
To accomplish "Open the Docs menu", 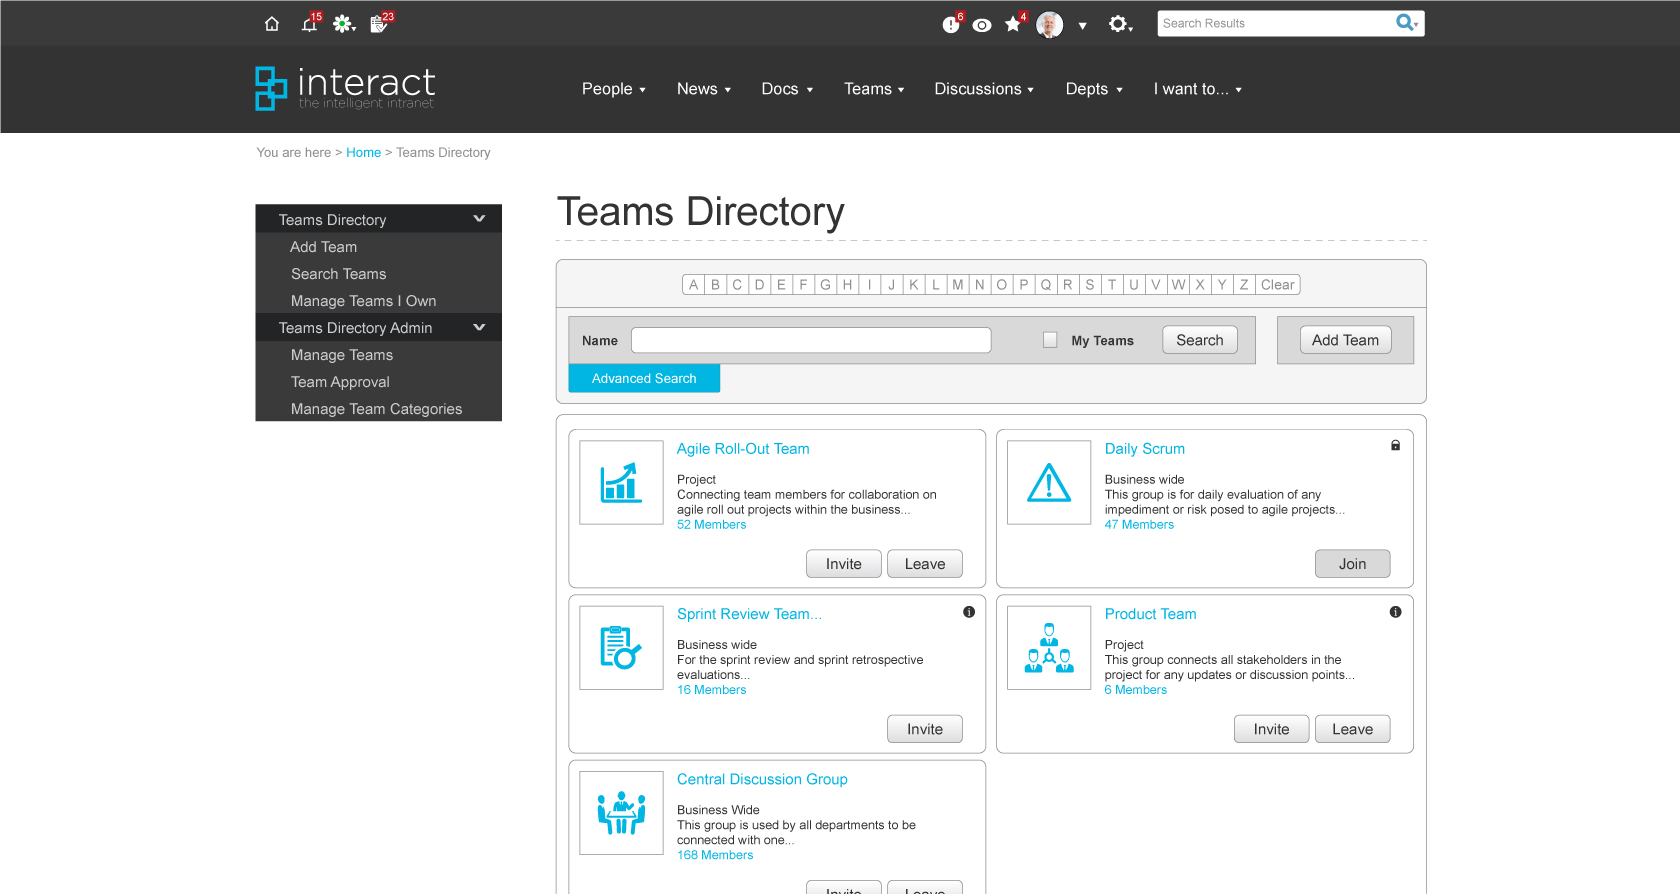I will coord(787,89).
